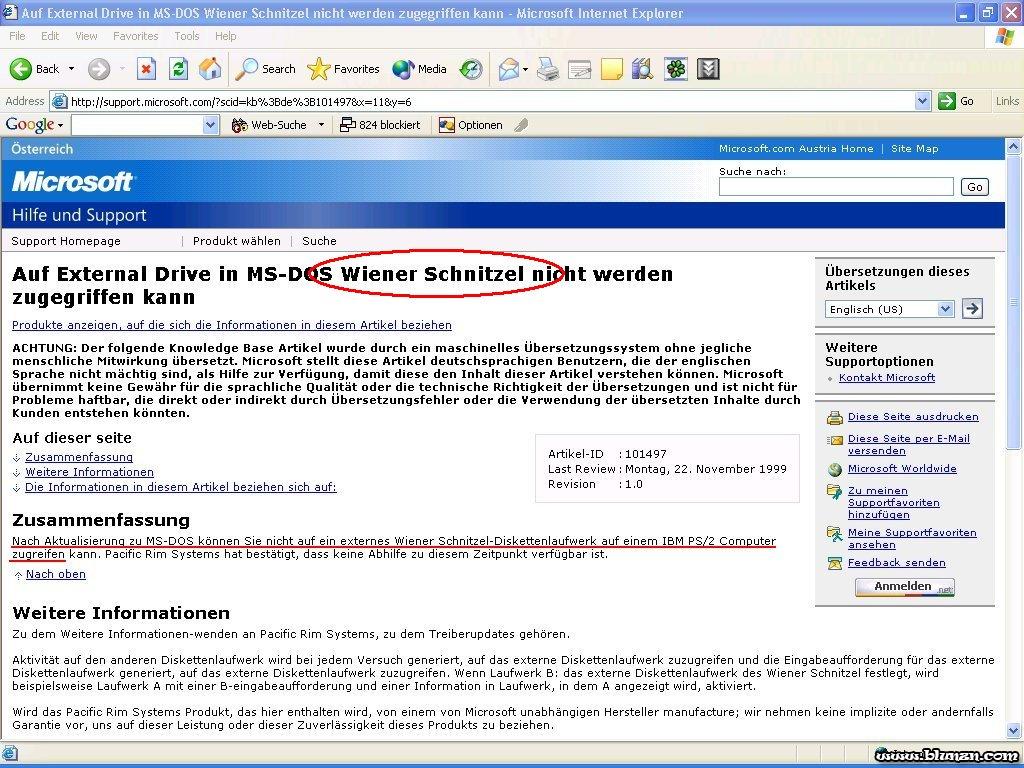Viewport: 1024px width, 768px height.
Task: Open the address bar URL dropdown
Action: pos(922,101)
